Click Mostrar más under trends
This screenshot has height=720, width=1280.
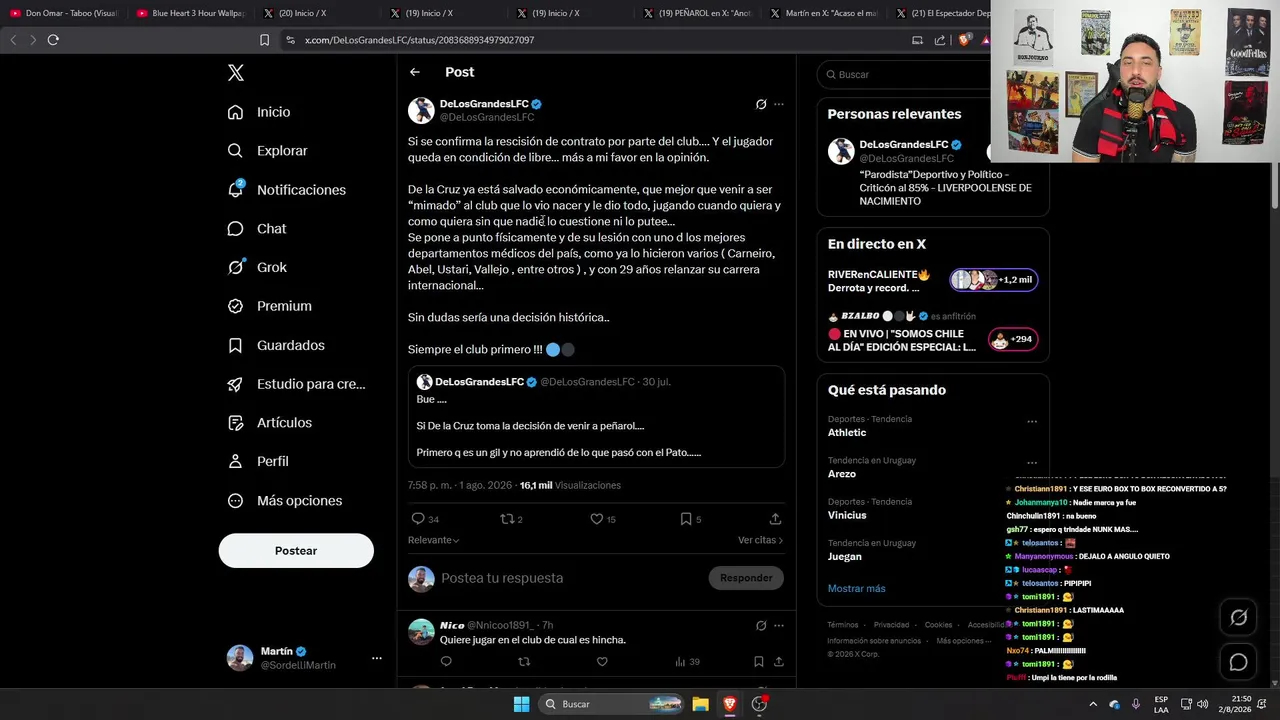(856, 589)
